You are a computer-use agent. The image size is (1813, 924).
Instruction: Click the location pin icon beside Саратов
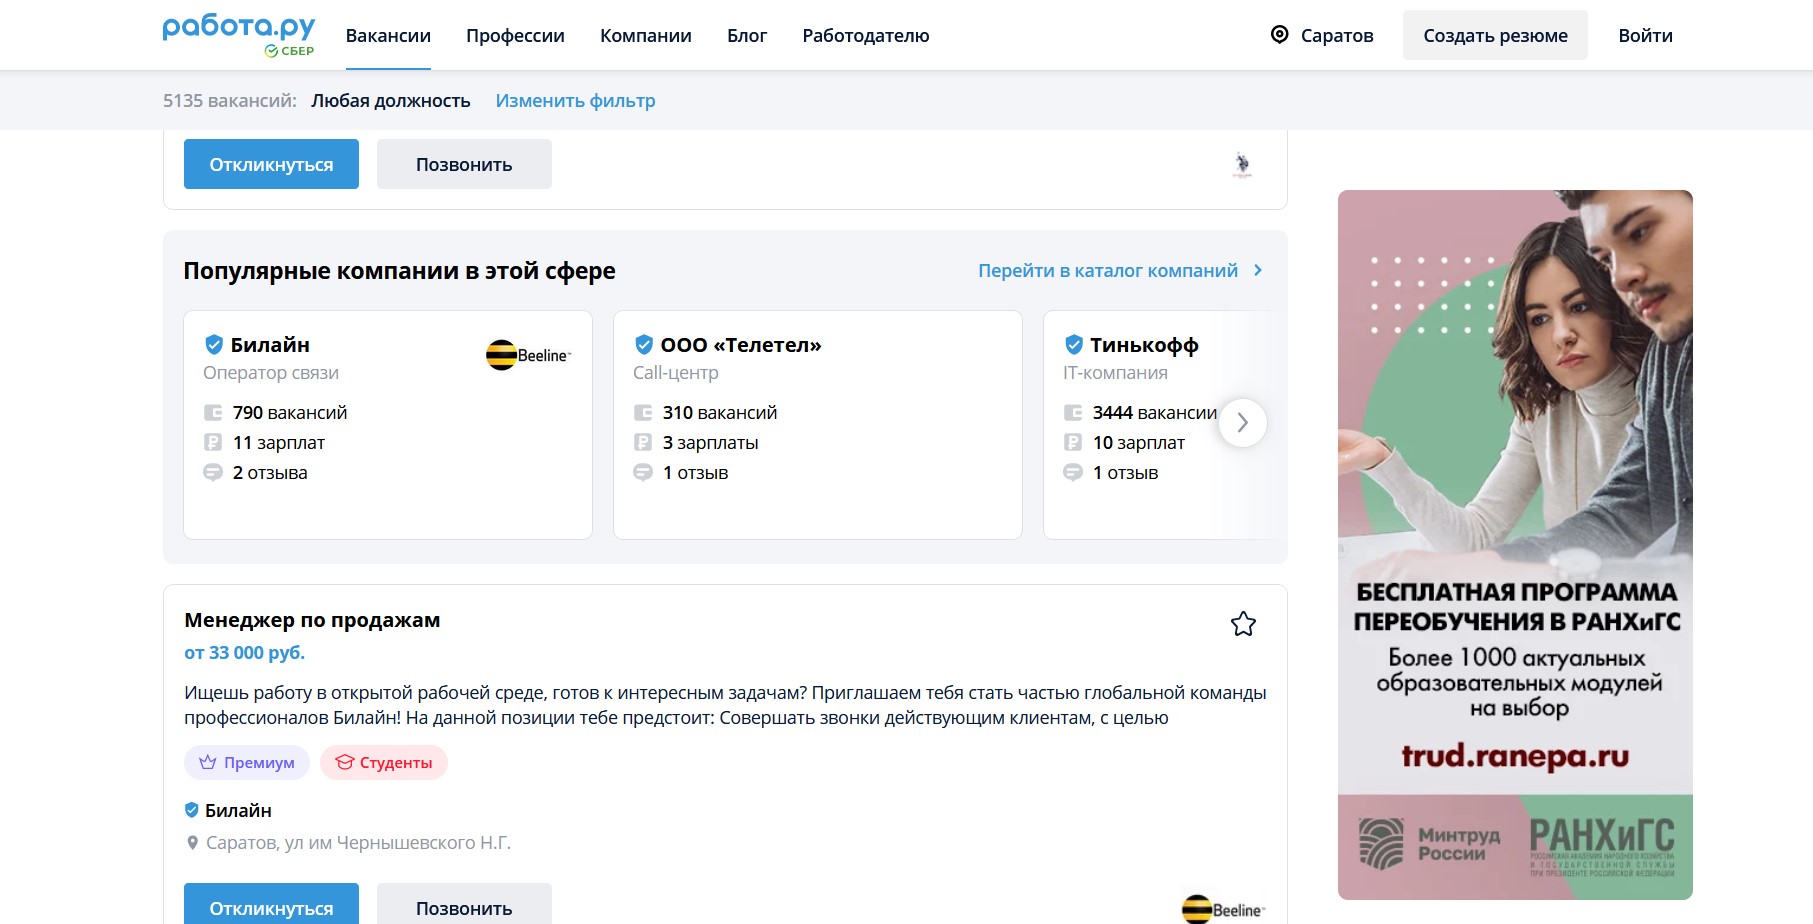tap(1279, 35)
